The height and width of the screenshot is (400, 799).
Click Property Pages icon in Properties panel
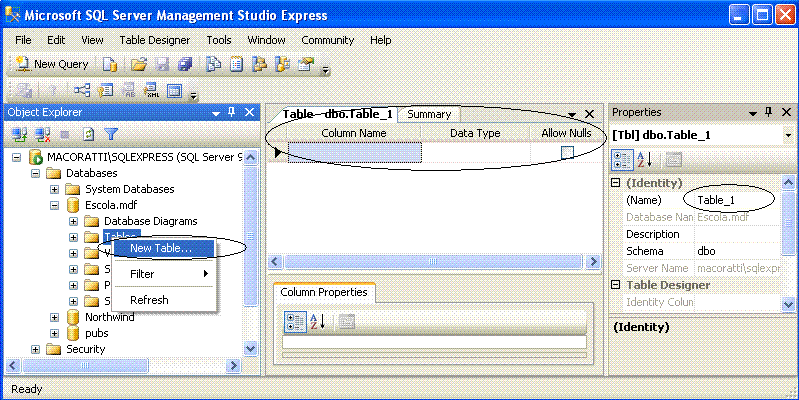click(x=674, y=159)
